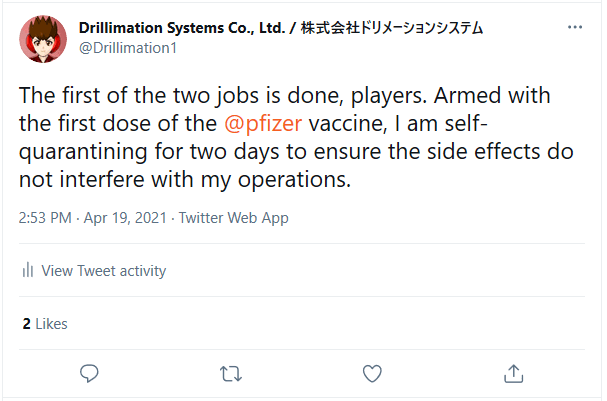Viewport: 607px width, 401px height.
Task: Click the bar chart analytics icon
Action: 28,271
